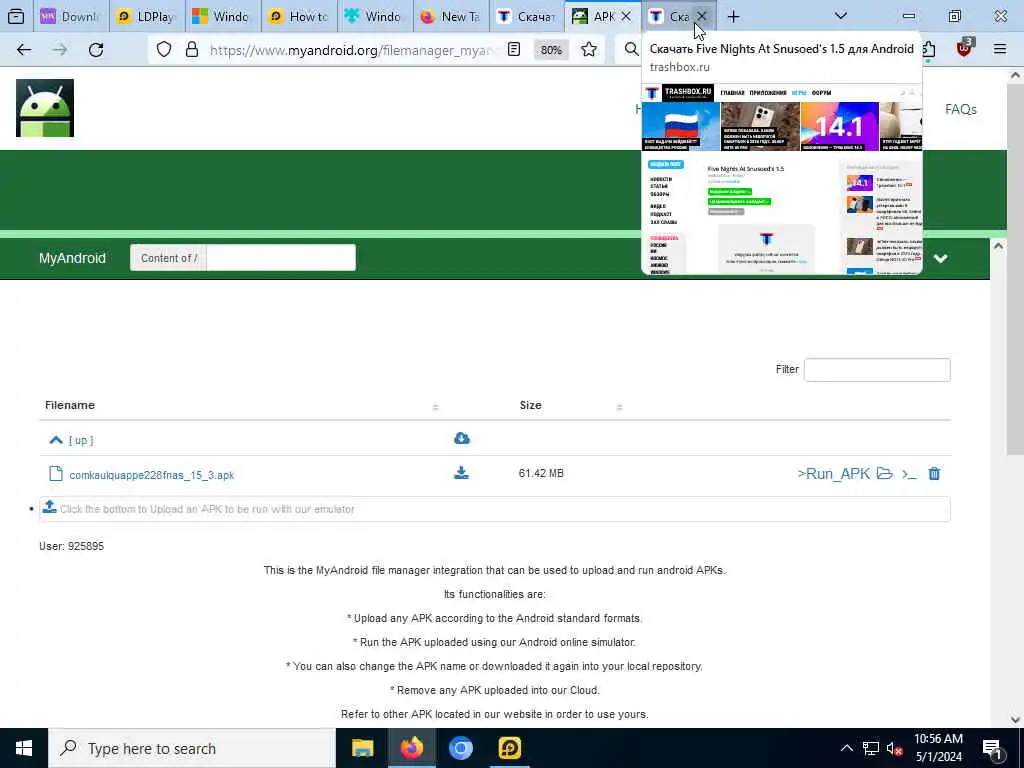Open the notification center icon
This screenshot has height=768, width=1024.
pos(992,748)
